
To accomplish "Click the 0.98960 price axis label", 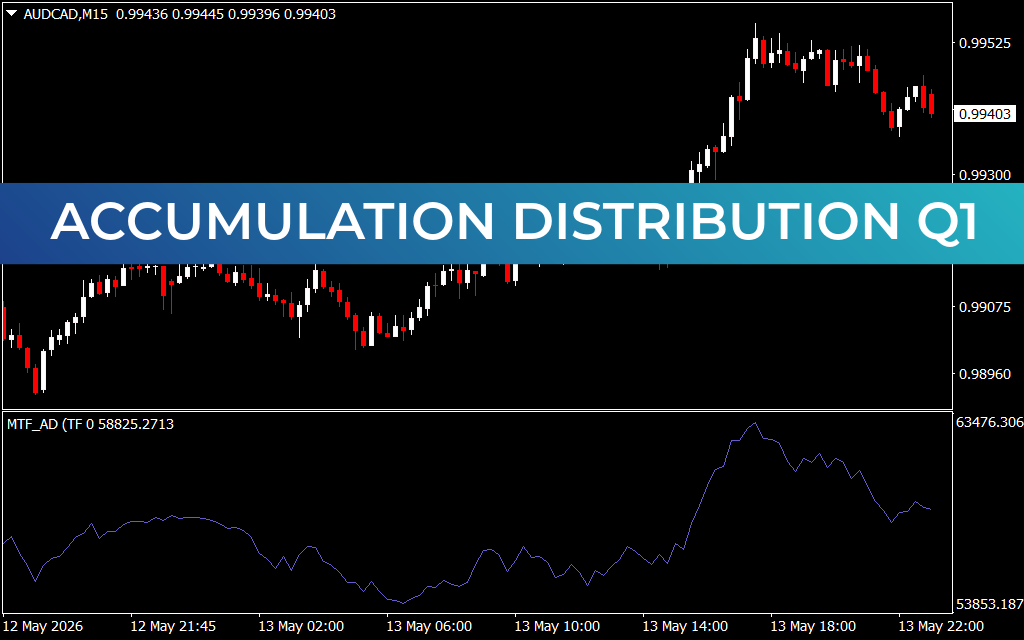I will coord(985,374).
